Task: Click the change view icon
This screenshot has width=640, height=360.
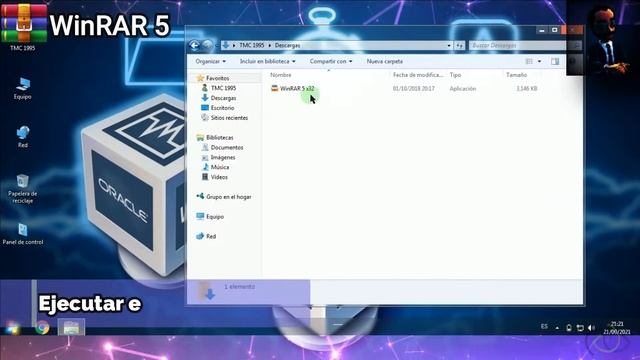Action: [x=529, y=61]
